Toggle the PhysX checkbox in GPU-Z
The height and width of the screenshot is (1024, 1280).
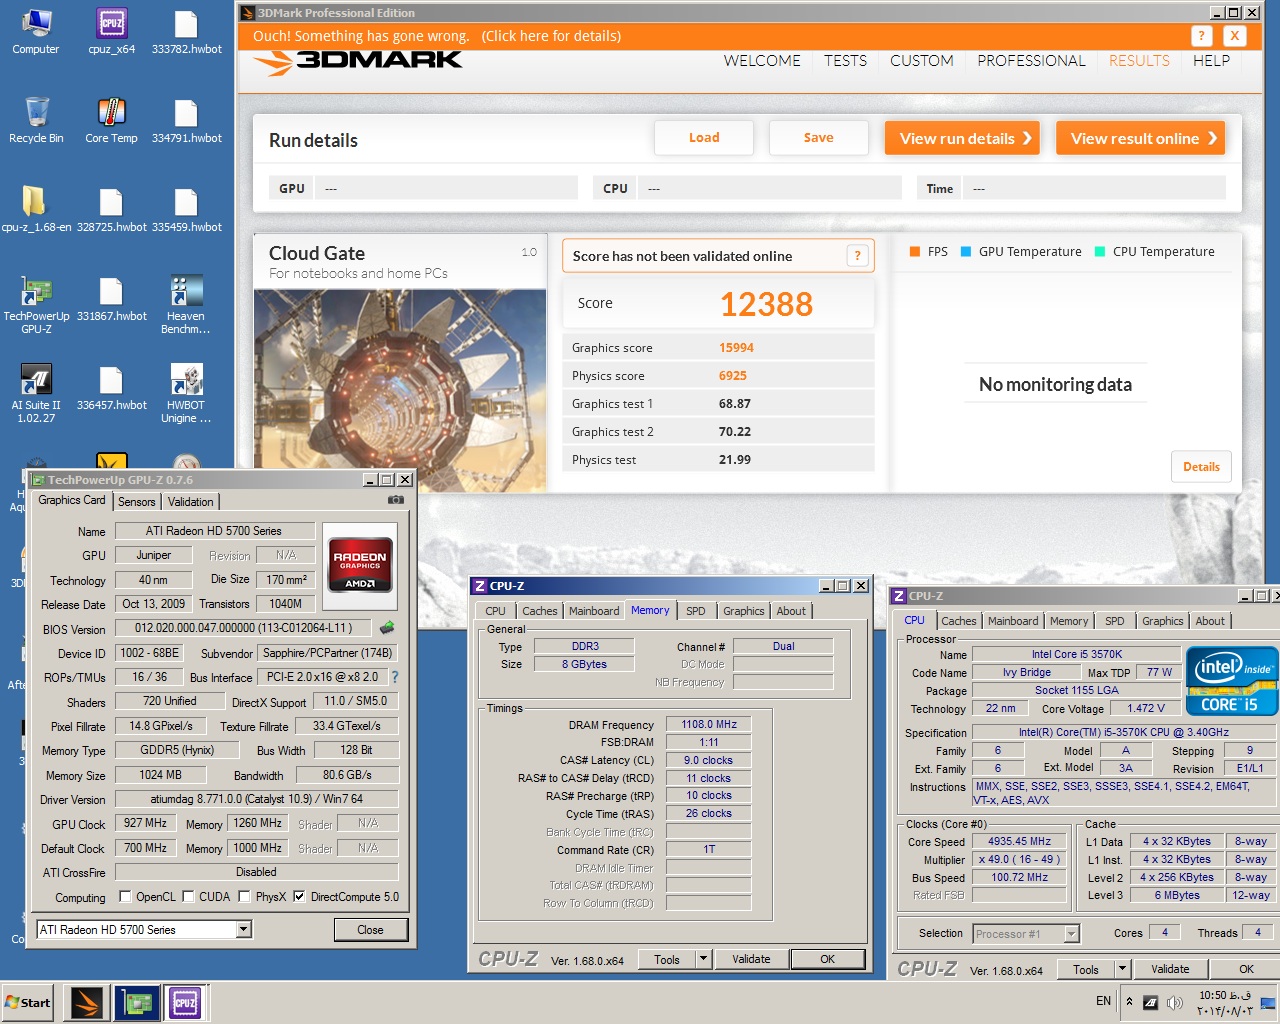244,897
